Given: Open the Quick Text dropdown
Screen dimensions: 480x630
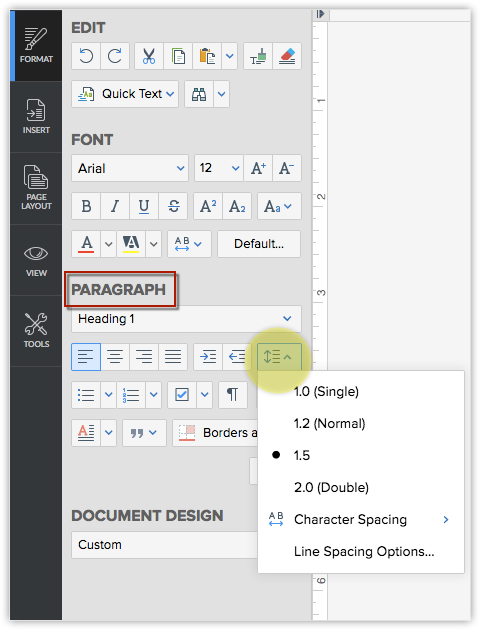Looking at the screenshot, I should (125, 94).
